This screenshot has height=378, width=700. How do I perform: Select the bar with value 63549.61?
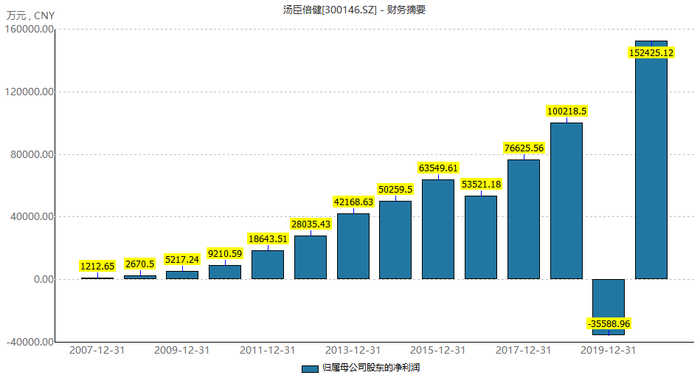[438, 229]
